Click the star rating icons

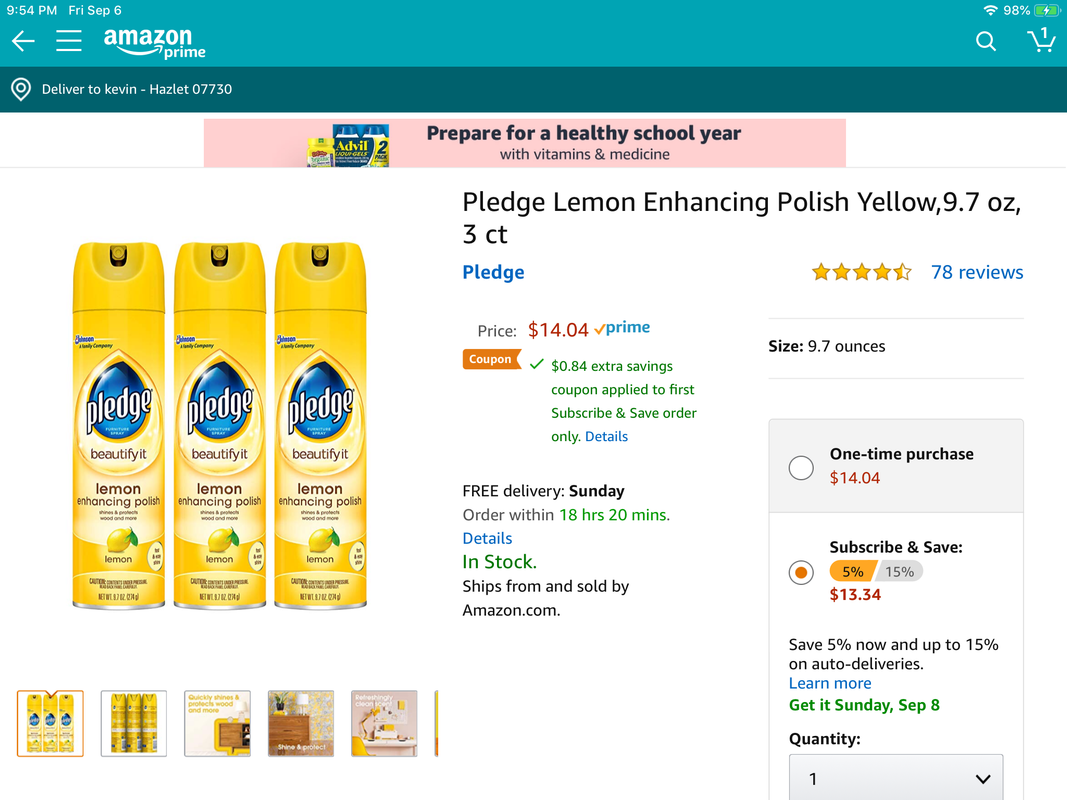(861, 273)
